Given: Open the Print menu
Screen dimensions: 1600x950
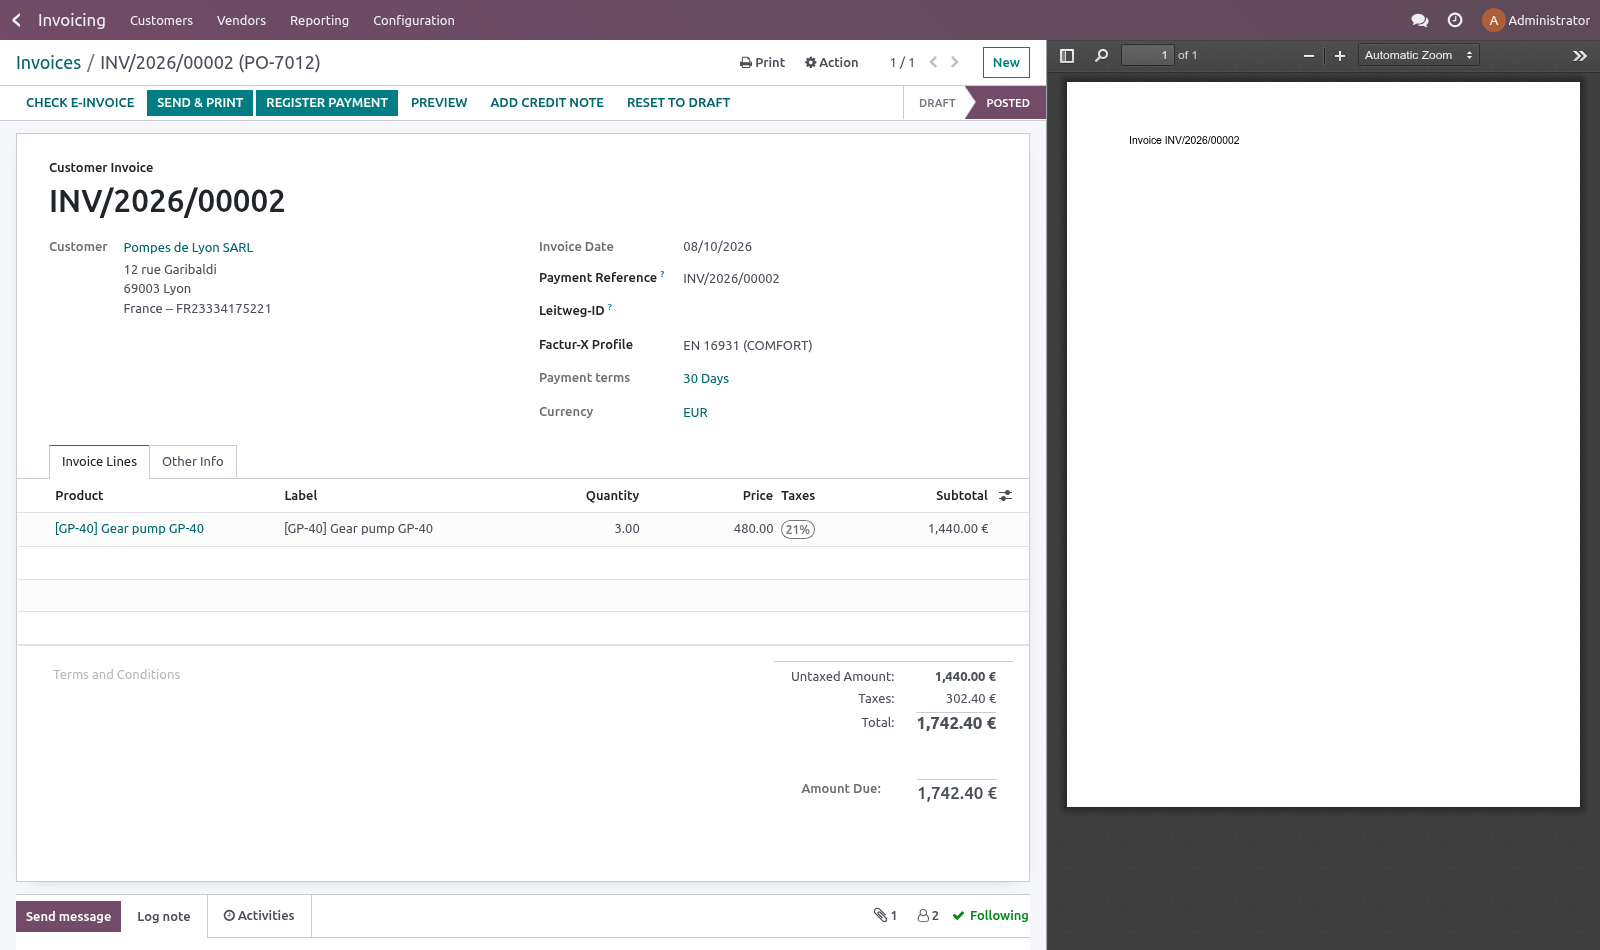Looking at the screenshot, I should 762,62.
